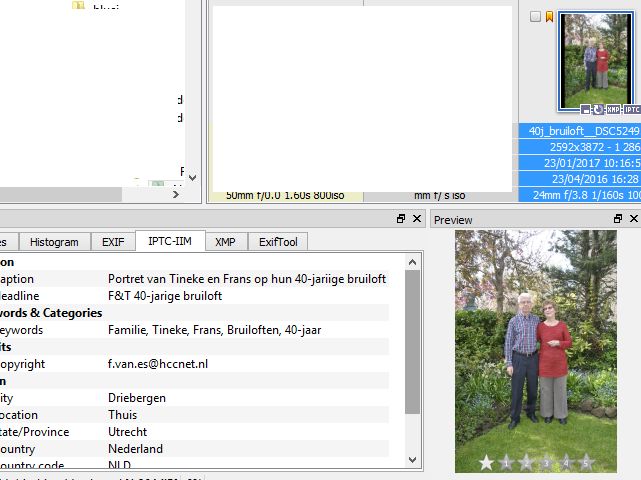Switch to the Histogram tab

pyautogui.click(x=54, y=242)
